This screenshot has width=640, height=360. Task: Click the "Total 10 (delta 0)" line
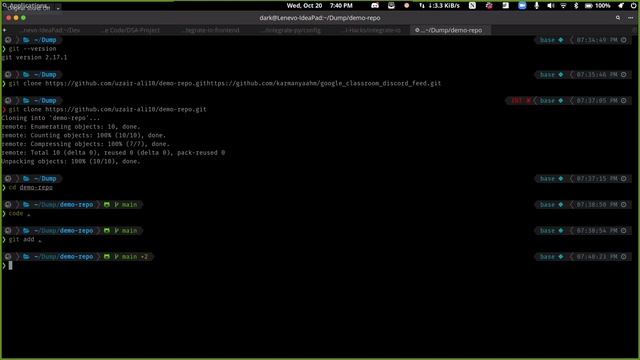pos(113,153)
